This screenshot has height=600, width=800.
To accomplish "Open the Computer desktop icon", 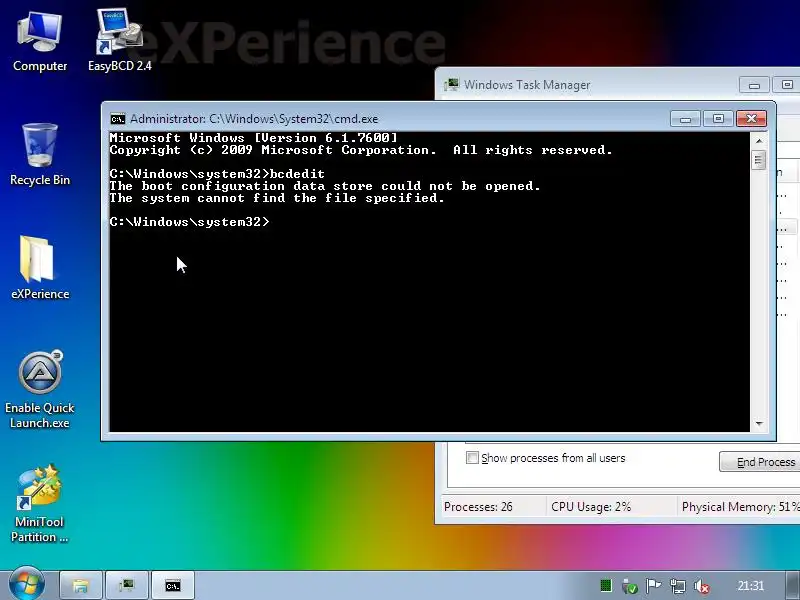I will (x=40, y=41).
